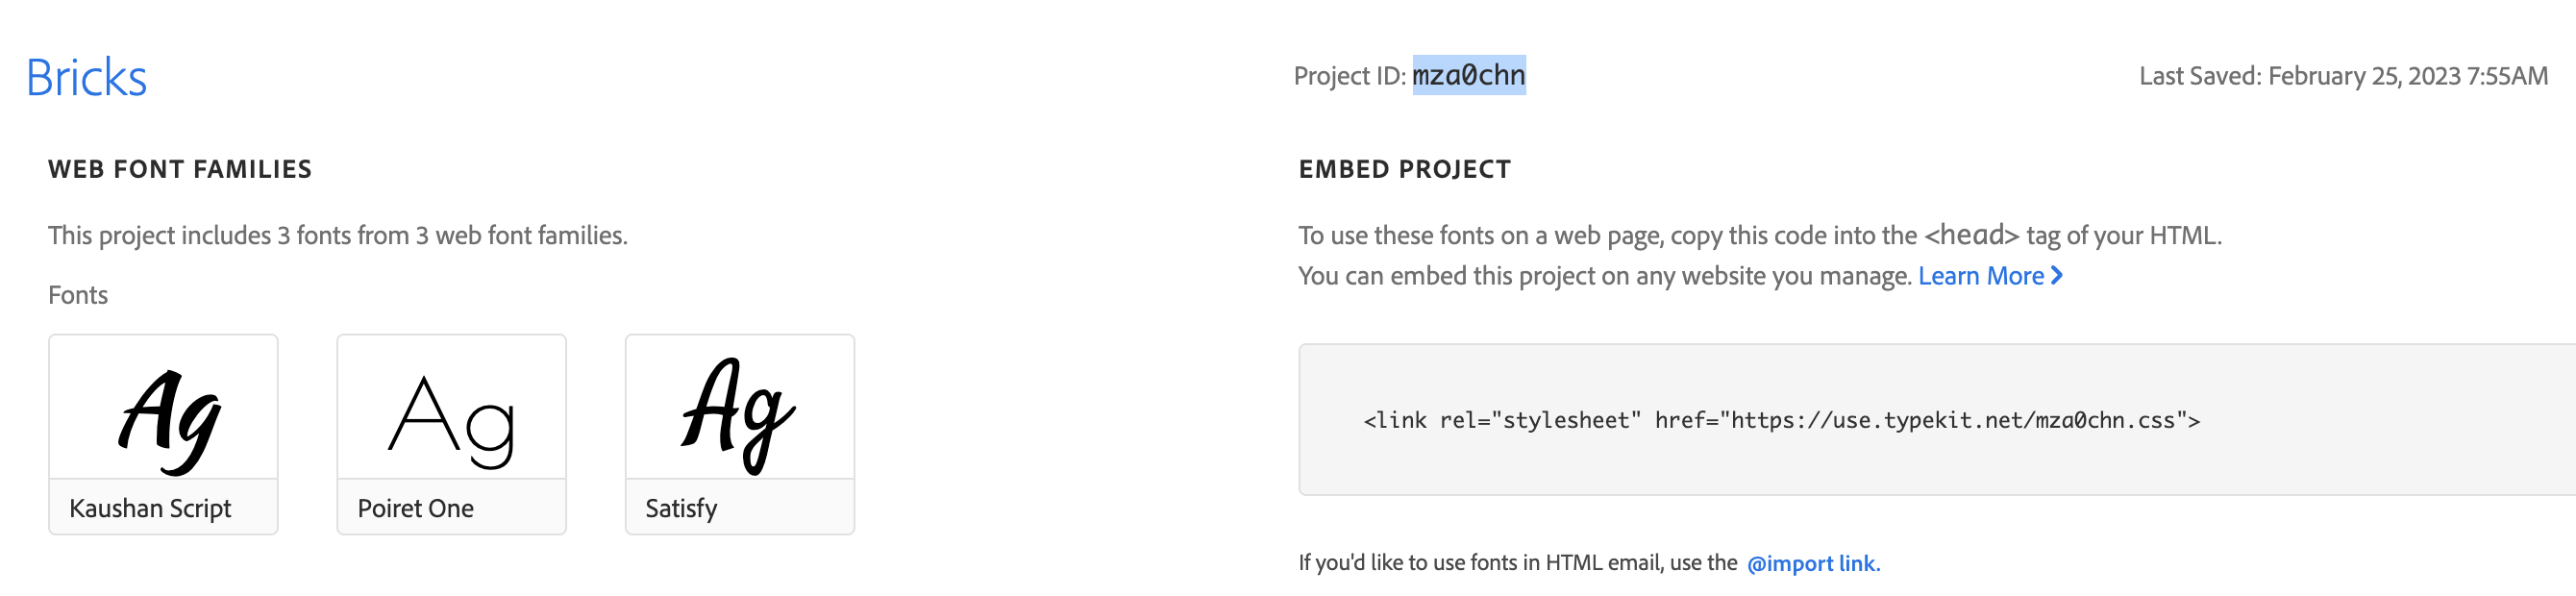Image resolution: width=2576 pixels, height=596 pixels.
Task: Click the Embed Project heading
Action: tap(1404, 169)
